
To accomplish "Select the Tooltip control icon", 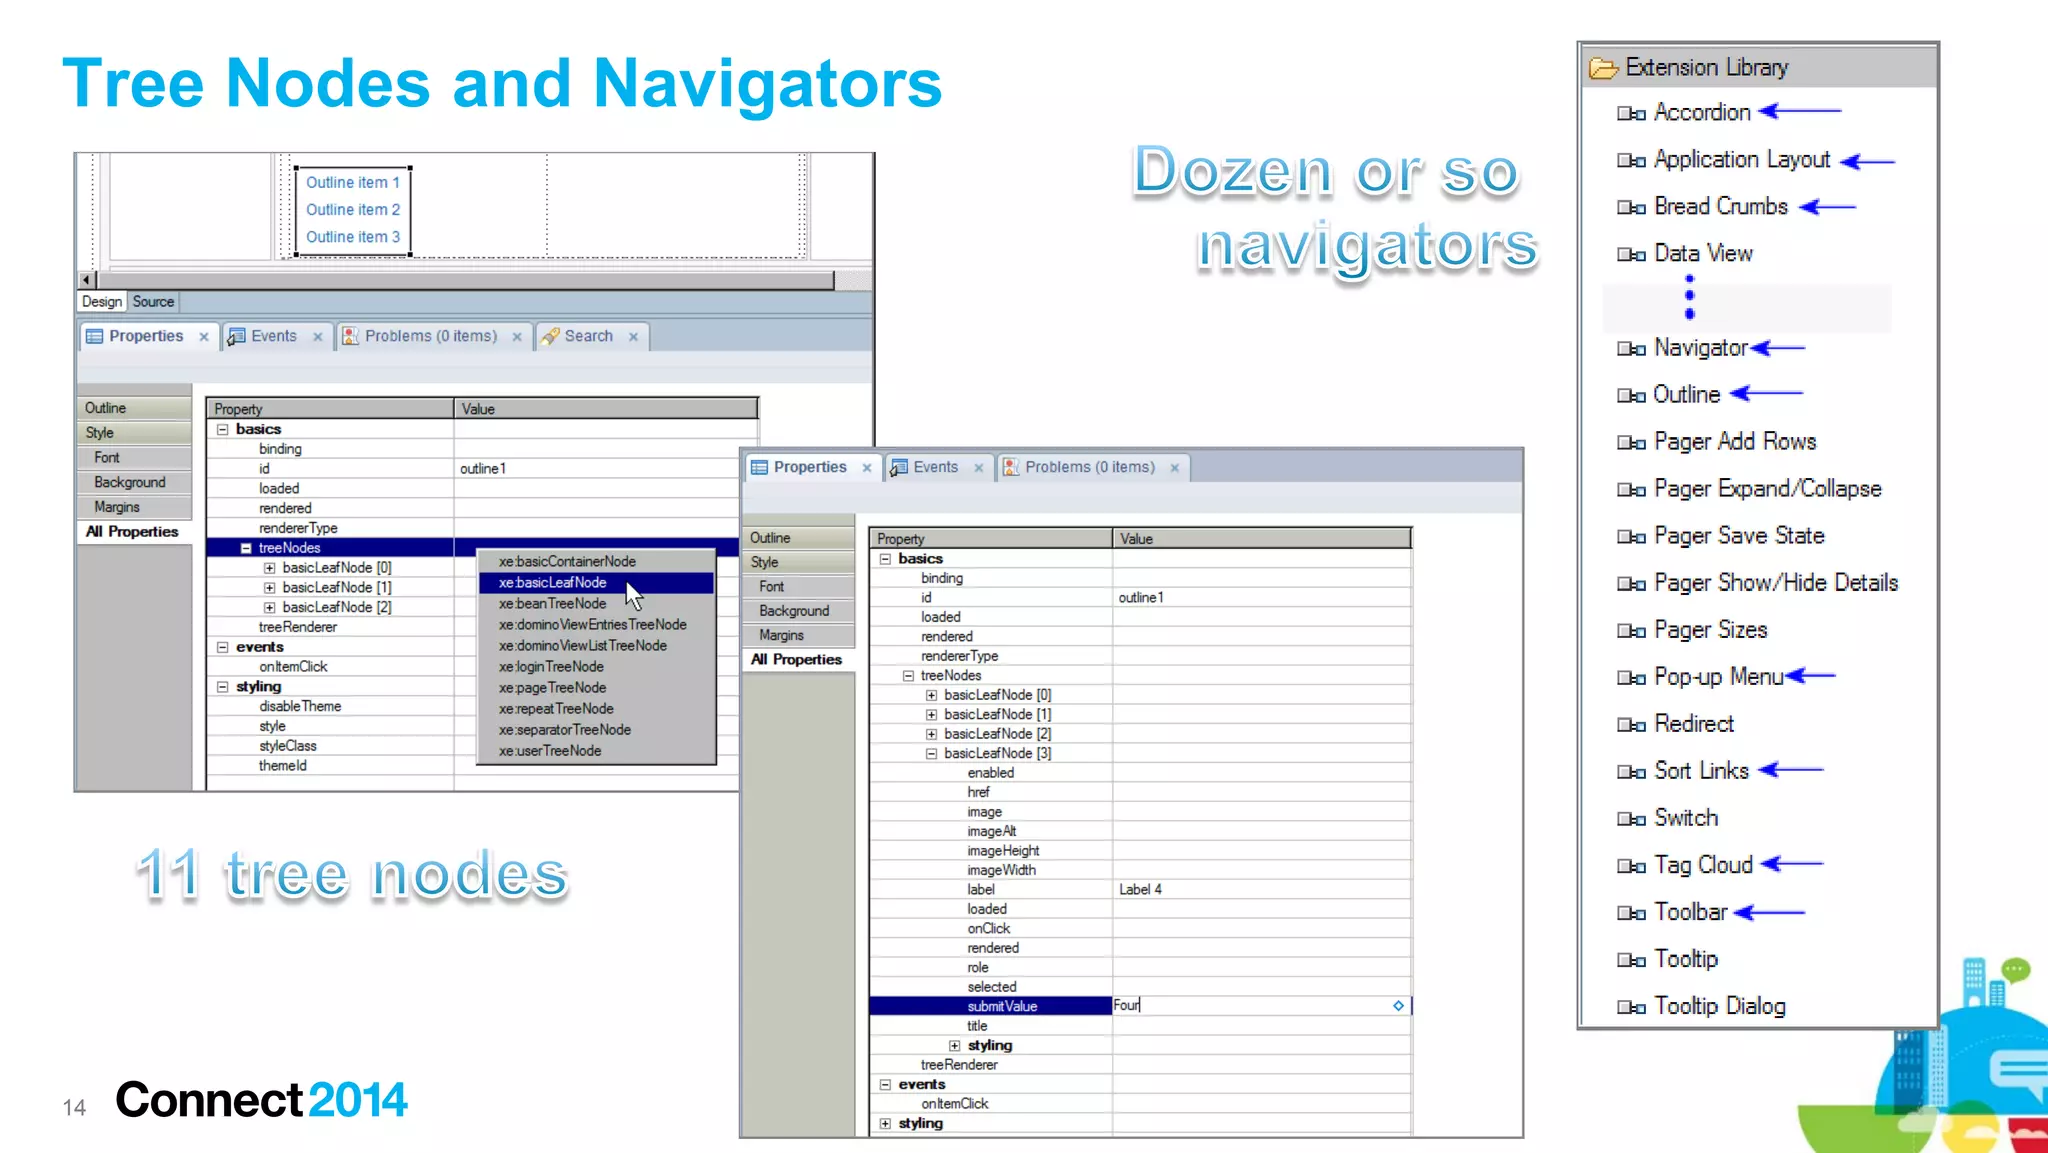I will click(x=1631, y=959).
